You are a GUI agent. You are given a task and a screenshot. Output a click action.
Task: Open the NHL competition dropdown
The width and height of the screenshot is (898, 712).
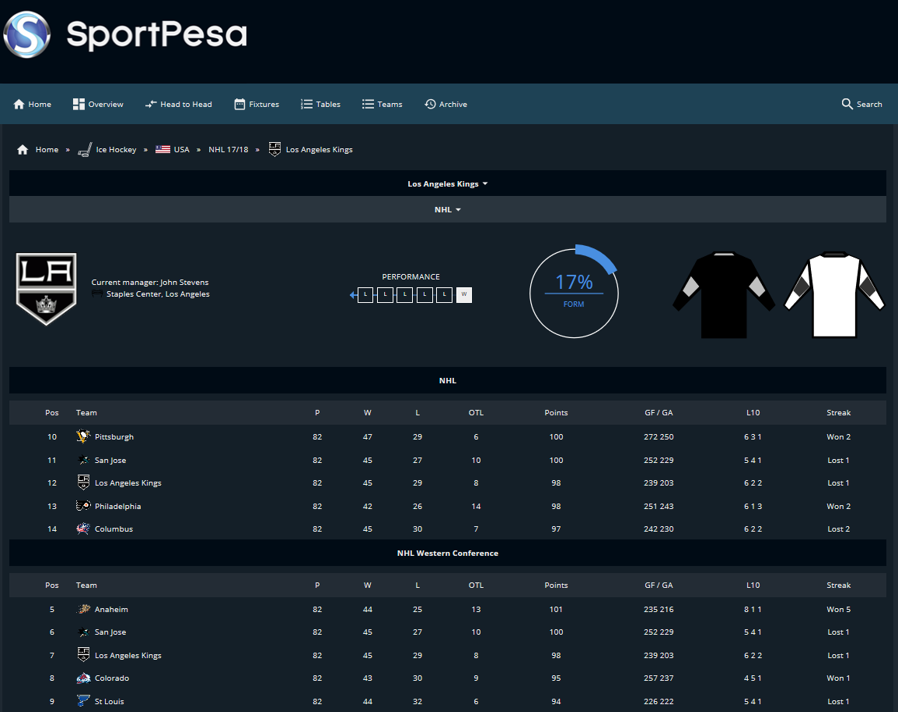(447, 210)
